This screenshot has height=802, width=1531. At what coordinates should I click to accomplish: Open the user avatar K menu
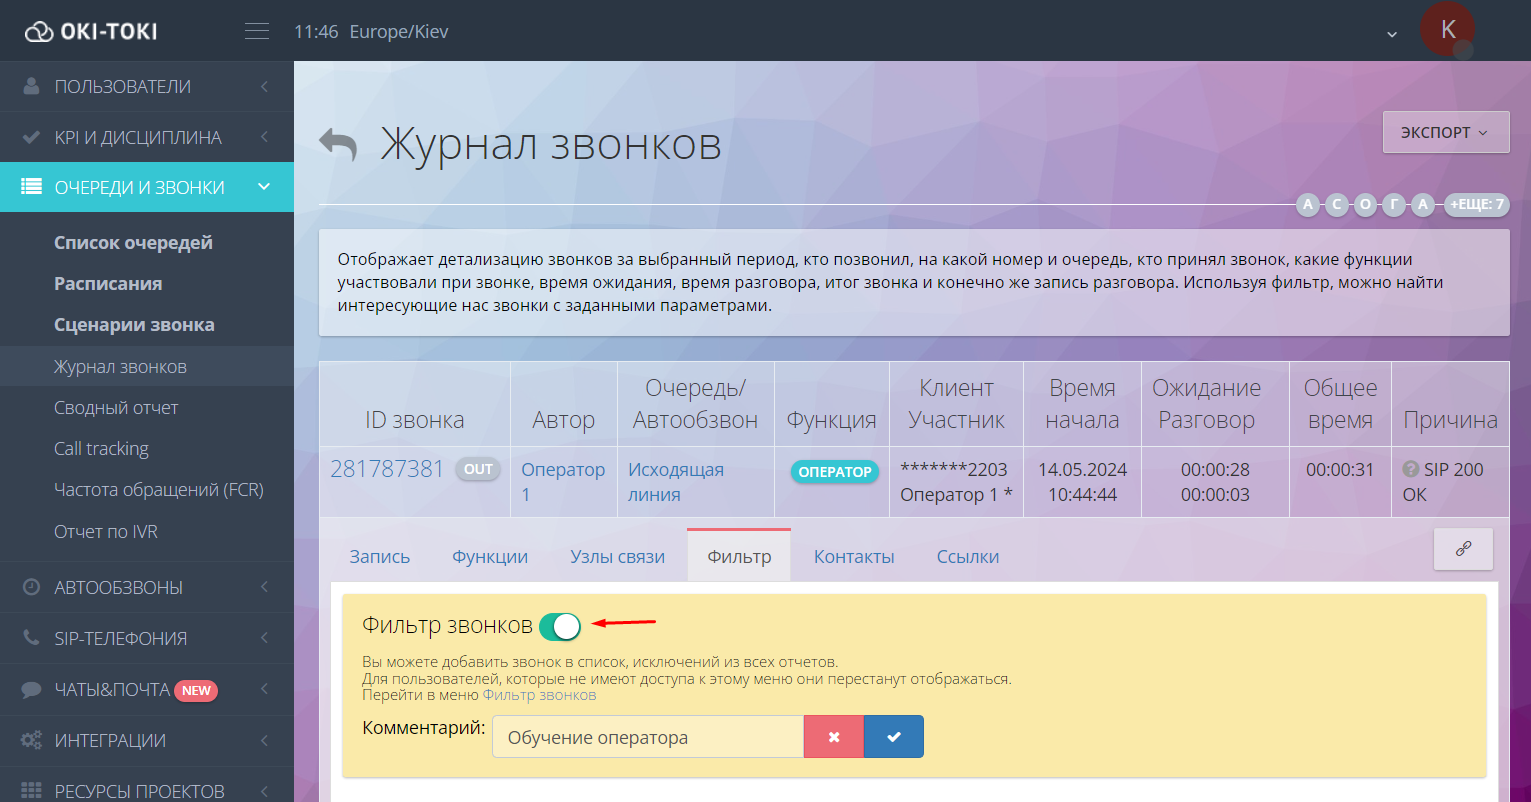tap(1447, 29)
